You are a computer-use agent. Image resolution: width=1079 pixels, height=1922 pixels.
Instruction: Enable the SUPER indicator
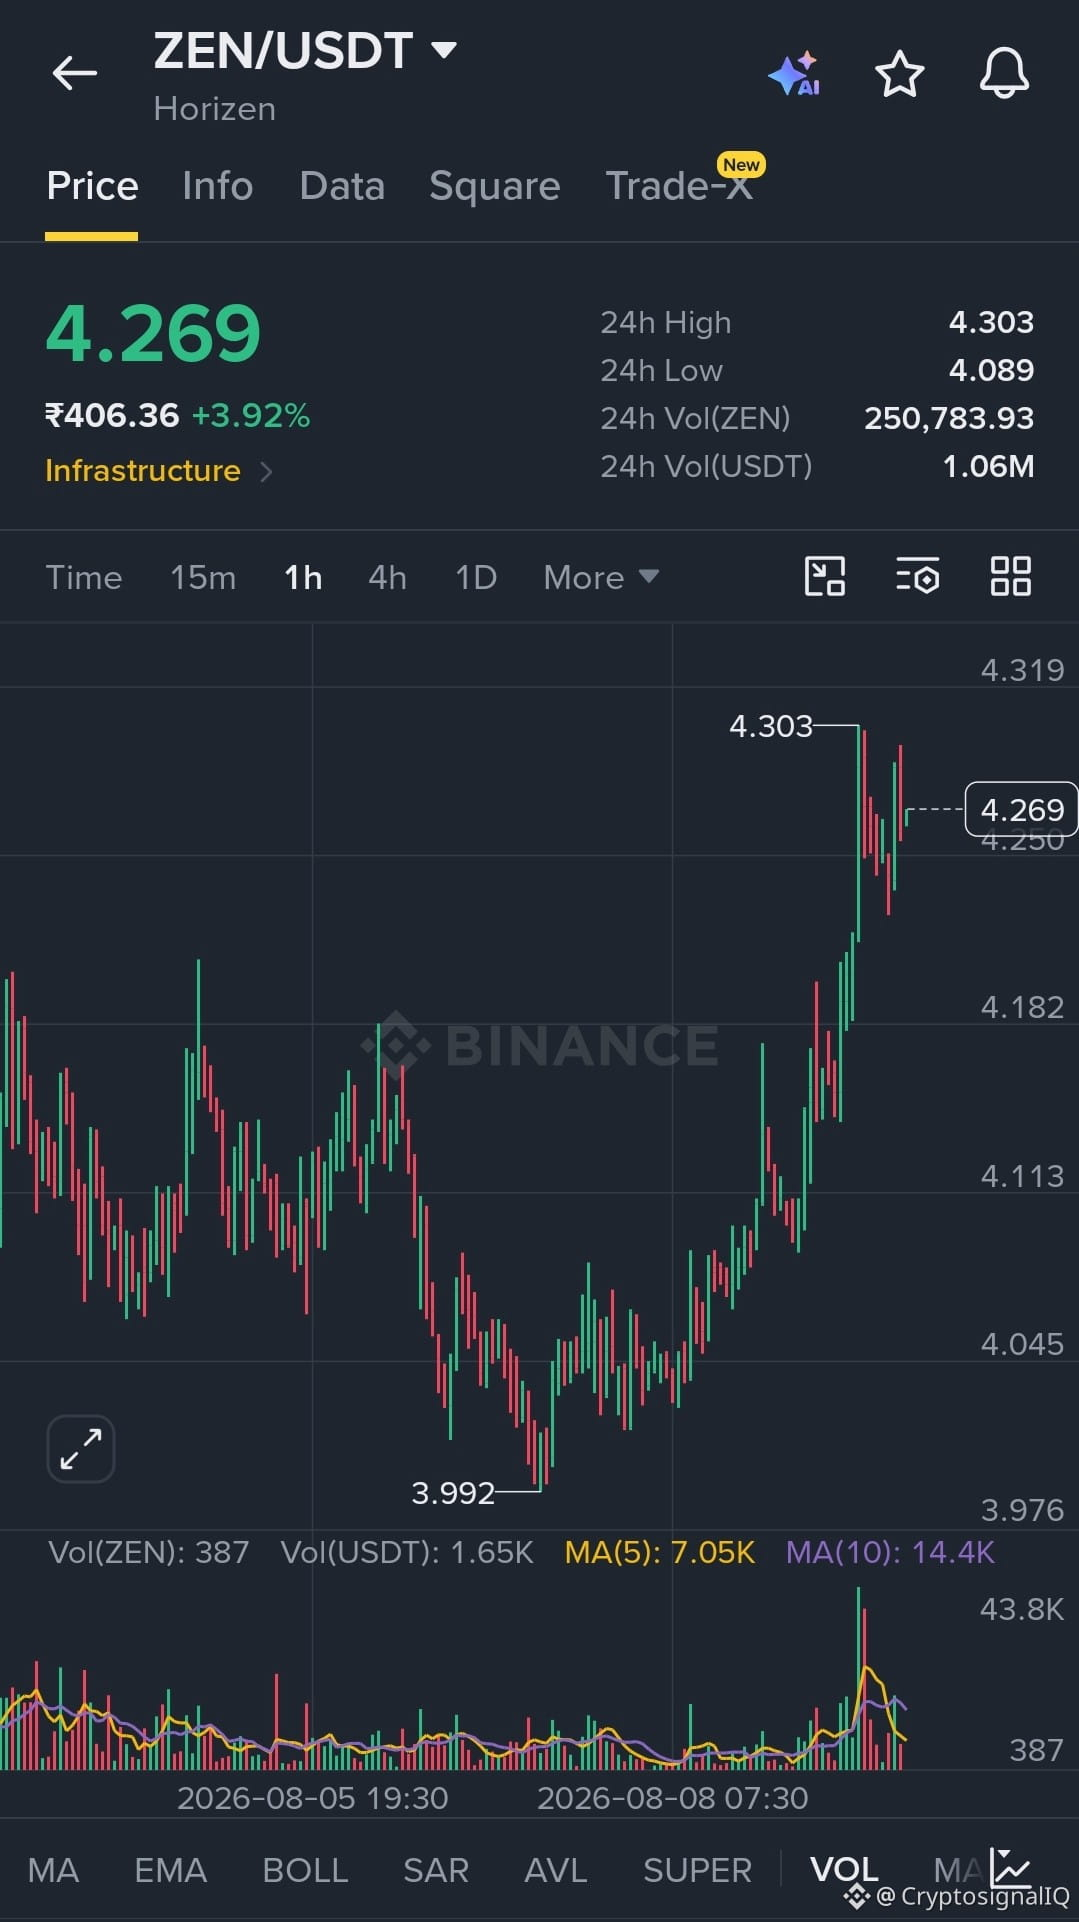[x=697, y=1870]
